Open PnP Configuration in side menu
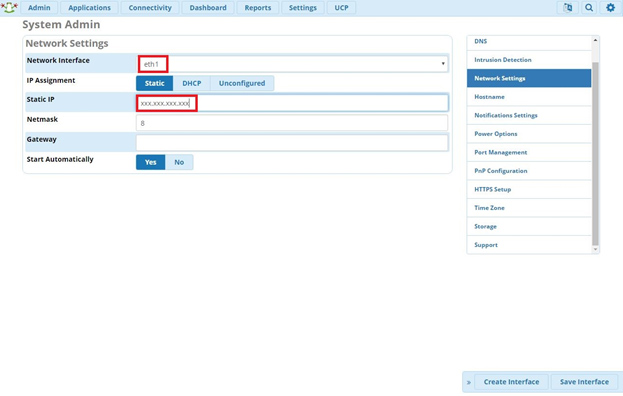 [x=529, y=171]
